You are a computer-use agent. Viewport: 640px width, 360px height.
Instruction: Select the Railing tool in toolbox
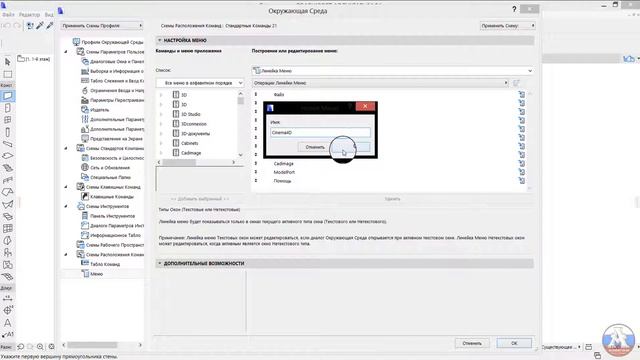(x=7, y=180)
